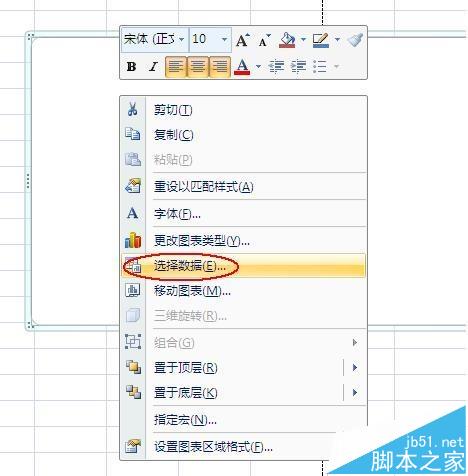Open font color dropdown arrow

tap(258, 66)
